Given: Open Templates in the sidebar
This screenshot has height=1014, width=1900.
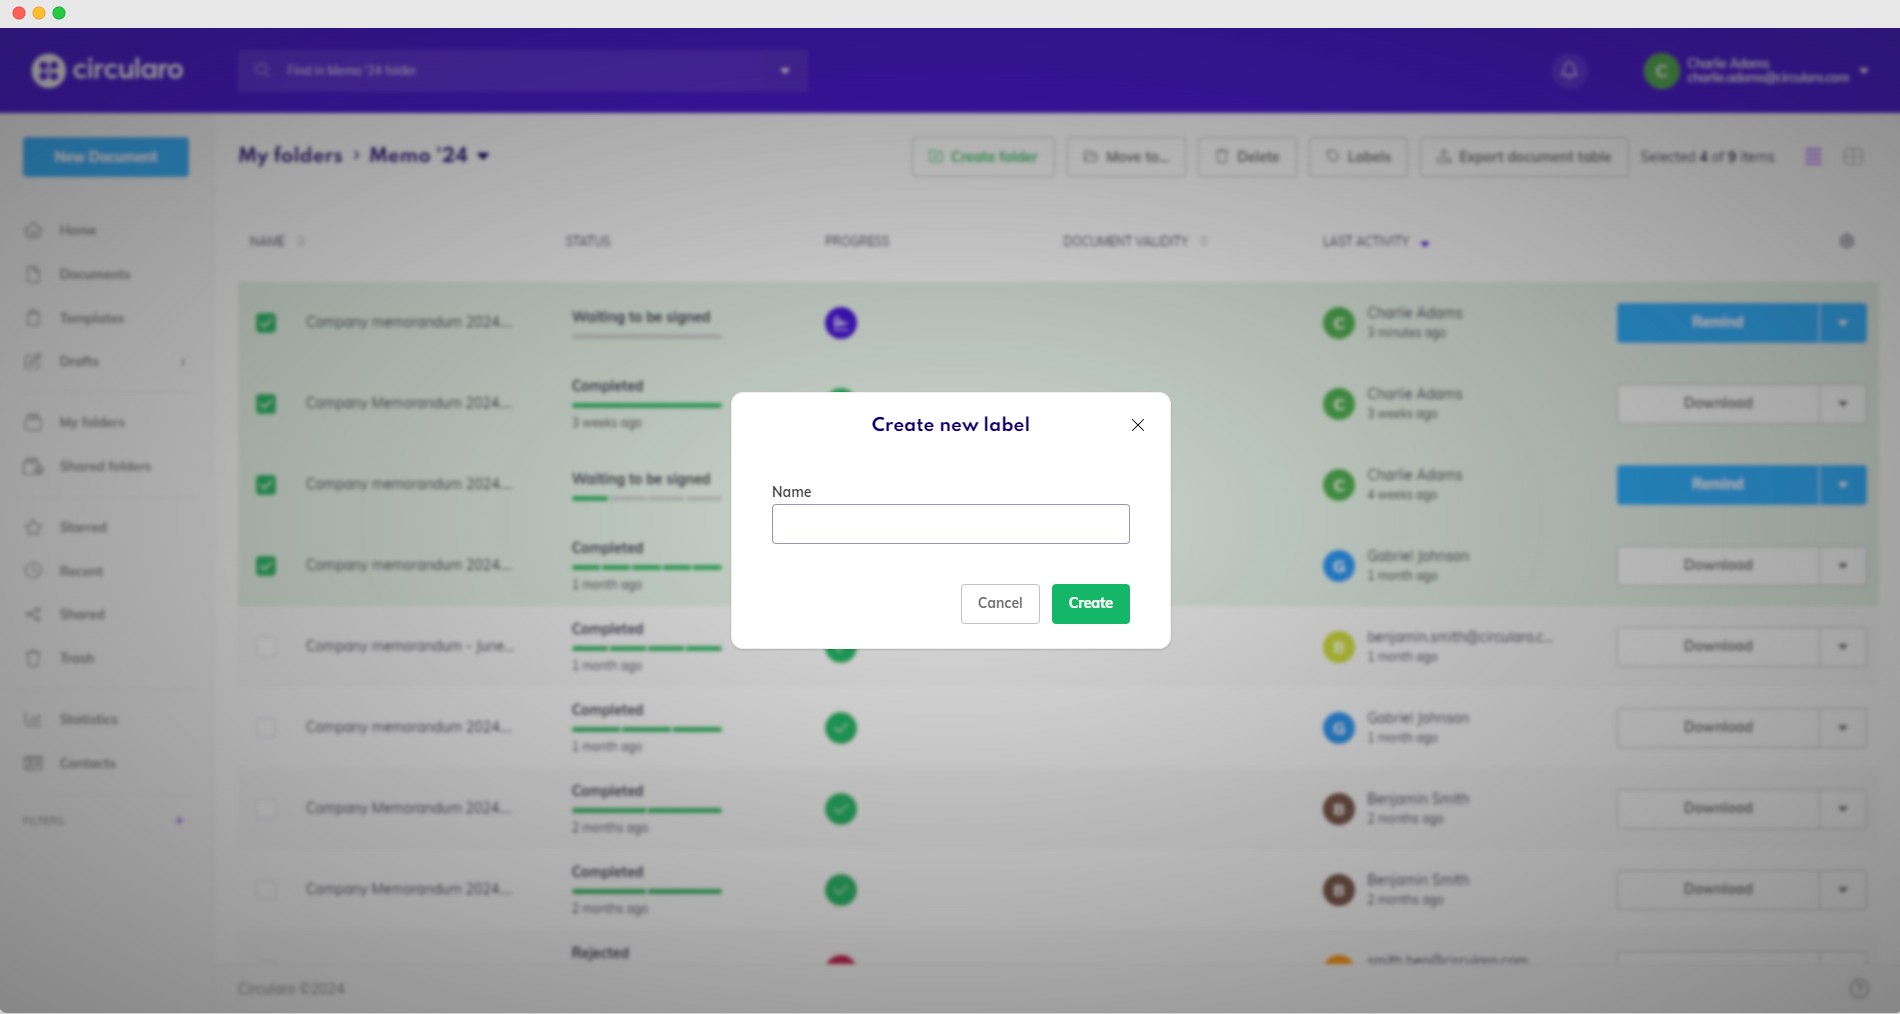Looking at the screenshot, I should pos(91,318).
